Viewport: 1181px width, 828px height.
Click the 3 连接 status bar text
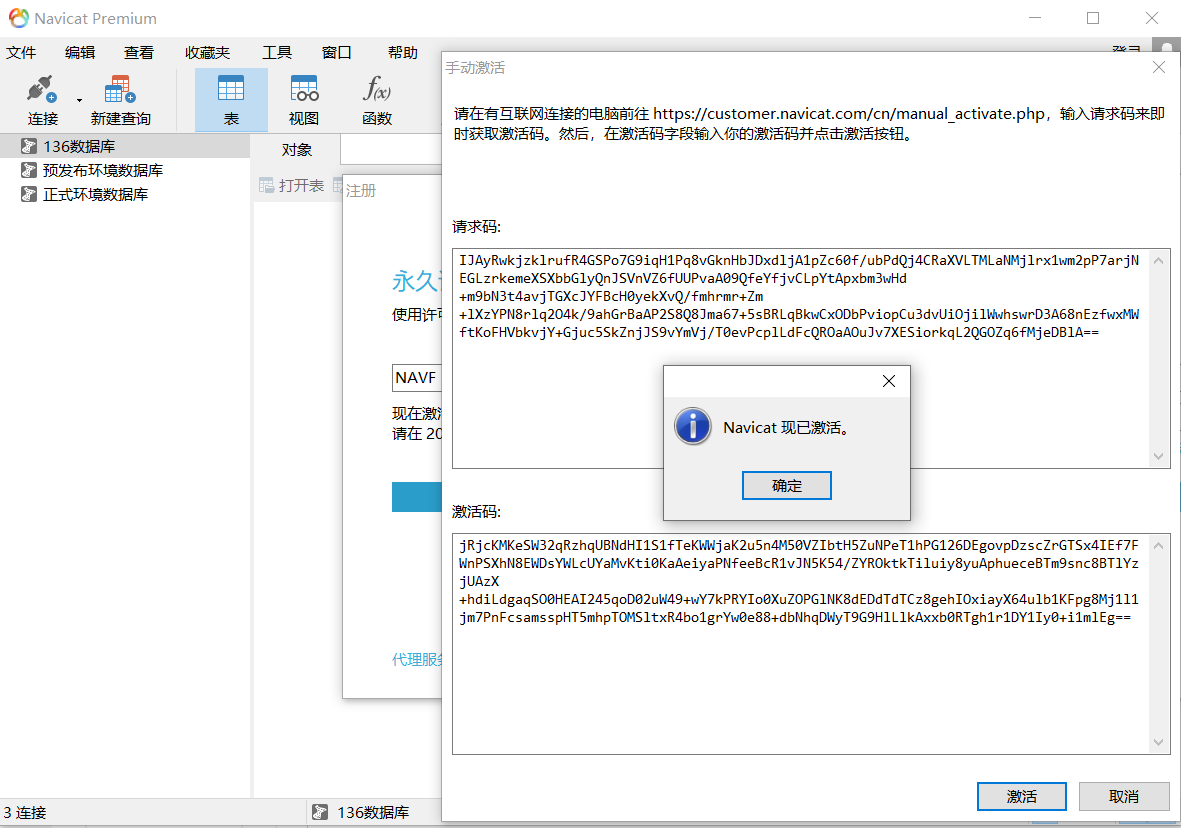25,813
